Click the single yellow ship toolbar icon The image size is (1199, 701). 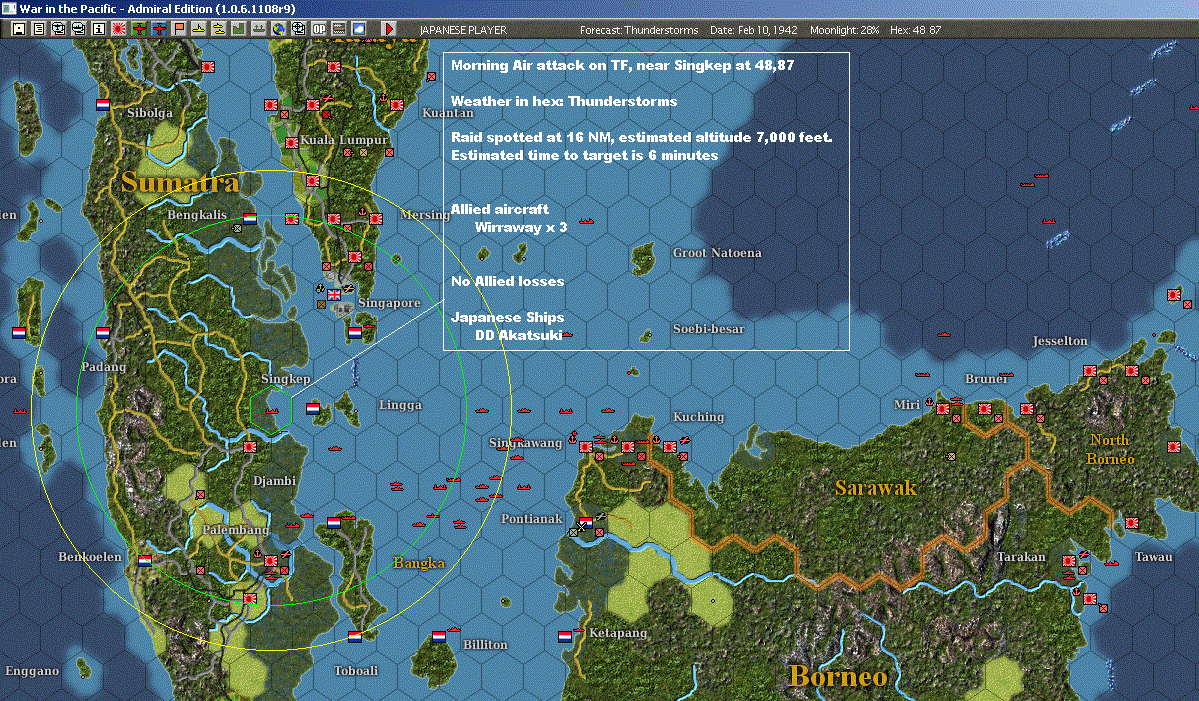click(199, 29)
